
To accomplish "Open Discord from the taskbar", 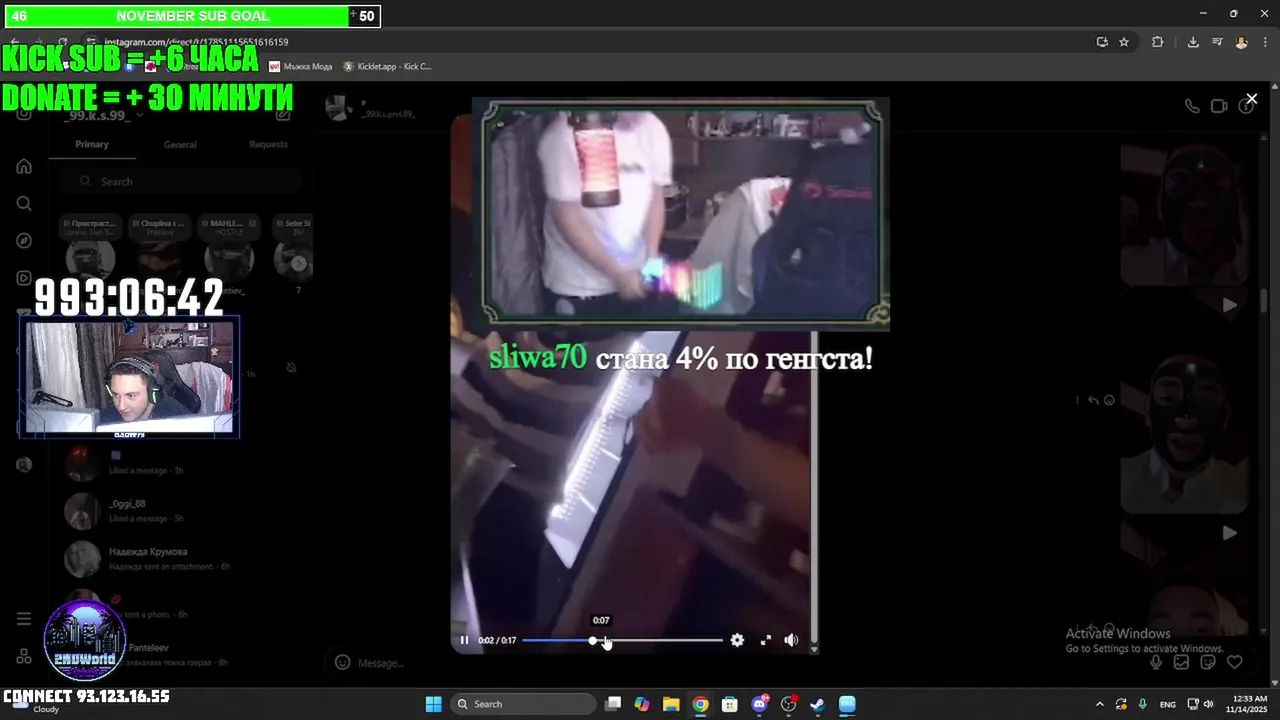I will (759, 704).
